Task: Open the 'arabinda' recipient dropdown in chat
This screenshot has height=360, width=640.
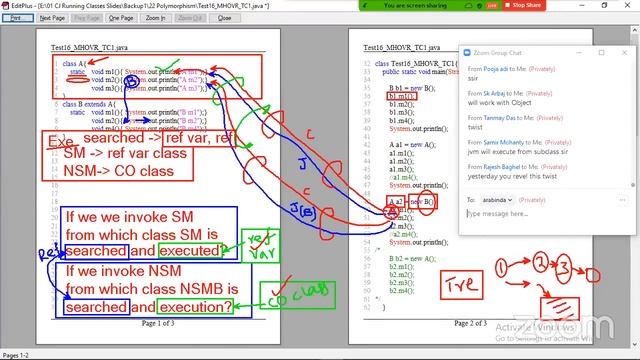Action: click(497, 200)
